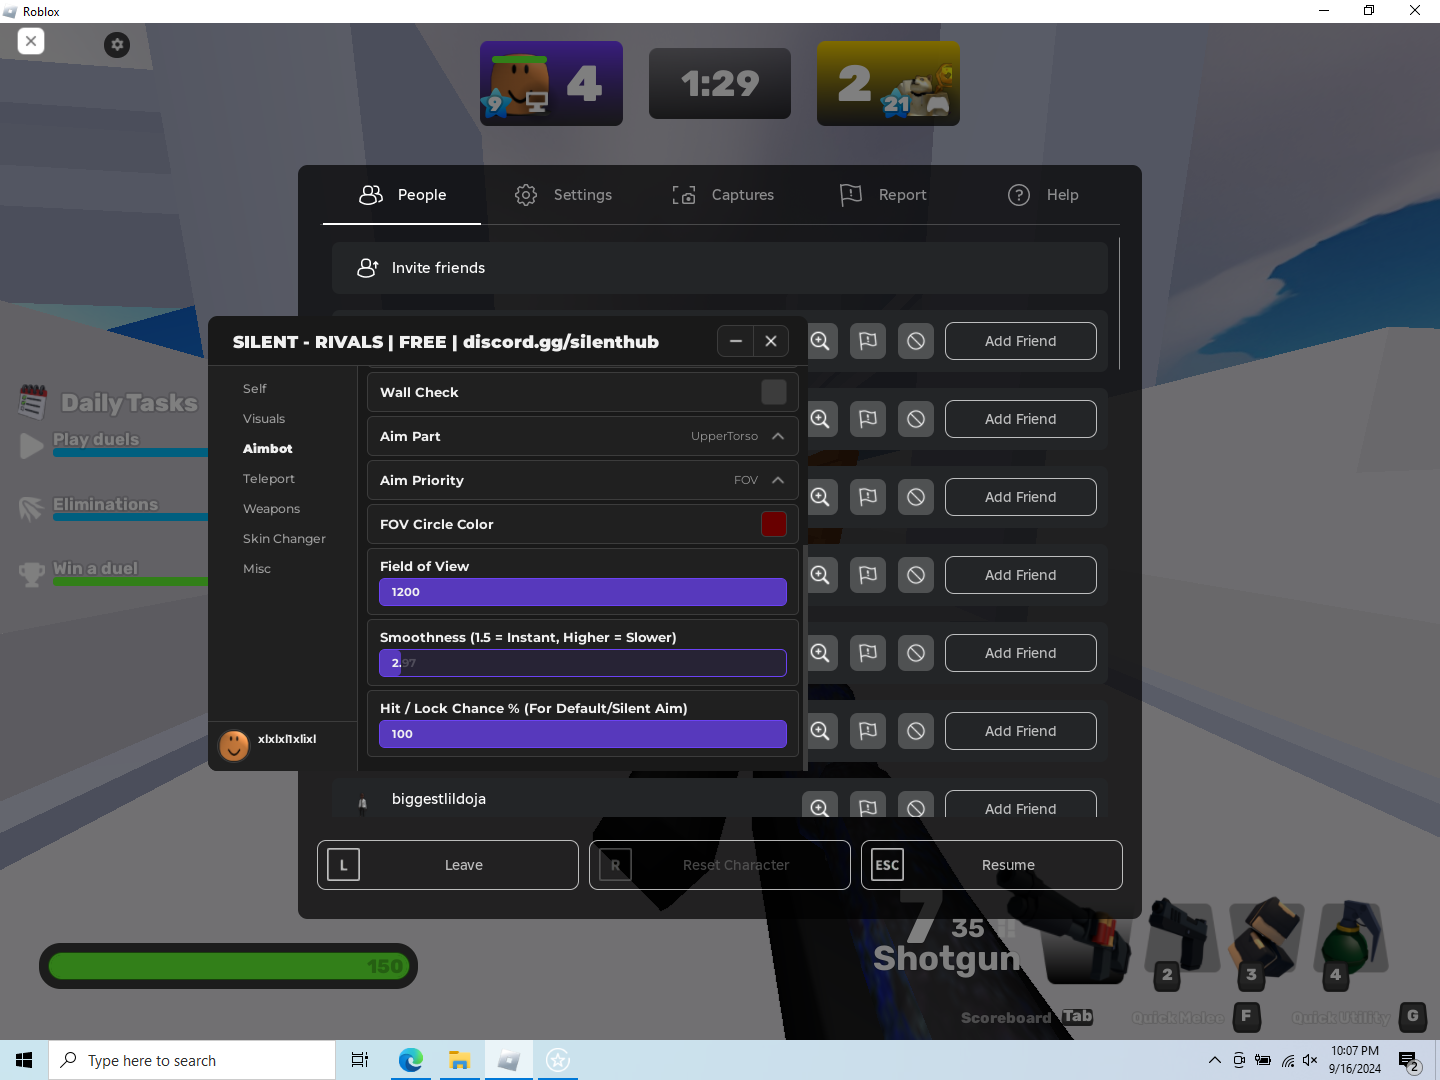Open Task View from the taskbar
Screen dimensions: 1440x1080
pos(360,1060)
